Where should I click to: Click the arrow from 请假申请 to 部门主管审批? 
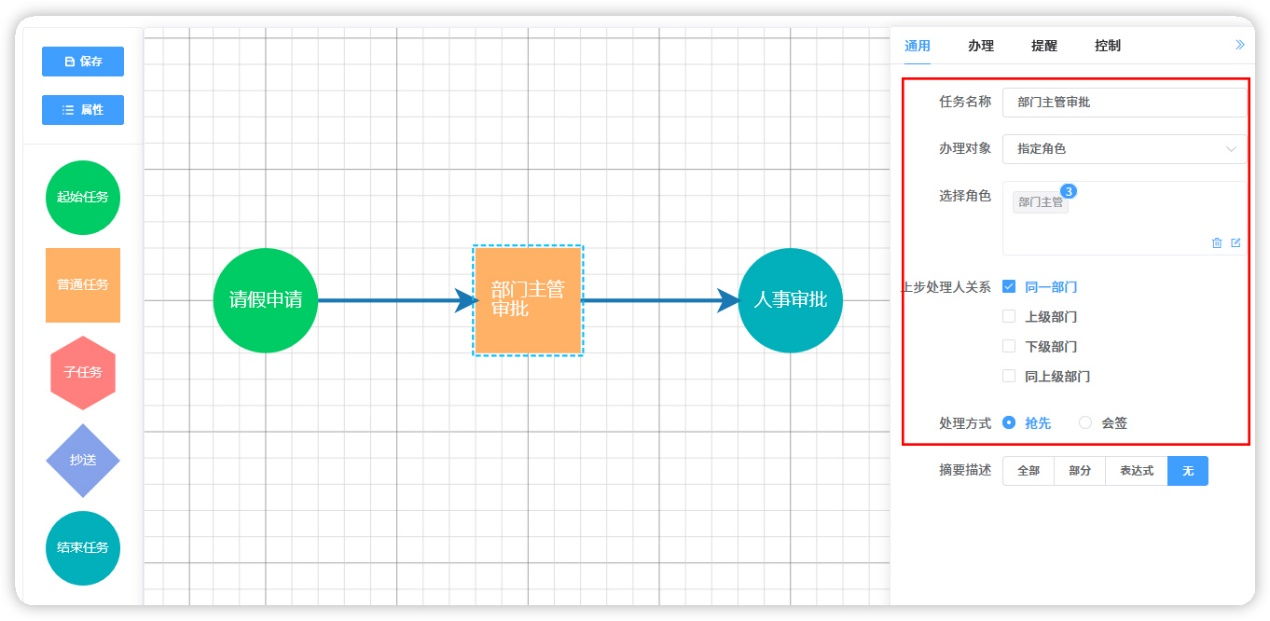click(x=398, y=300)
